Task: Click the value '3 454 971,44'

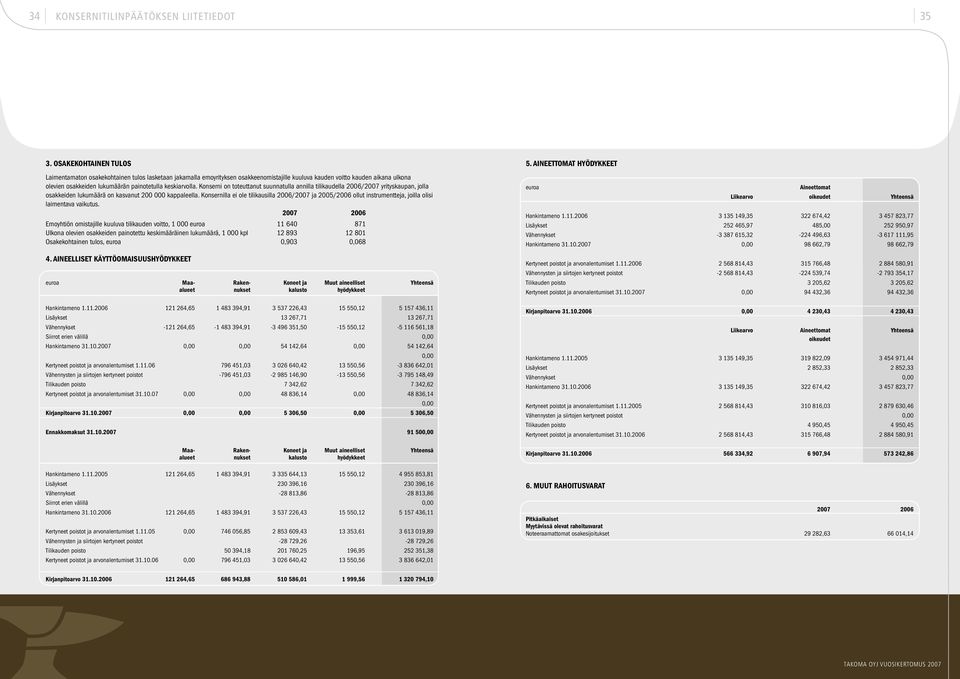Action: point(896,359)
